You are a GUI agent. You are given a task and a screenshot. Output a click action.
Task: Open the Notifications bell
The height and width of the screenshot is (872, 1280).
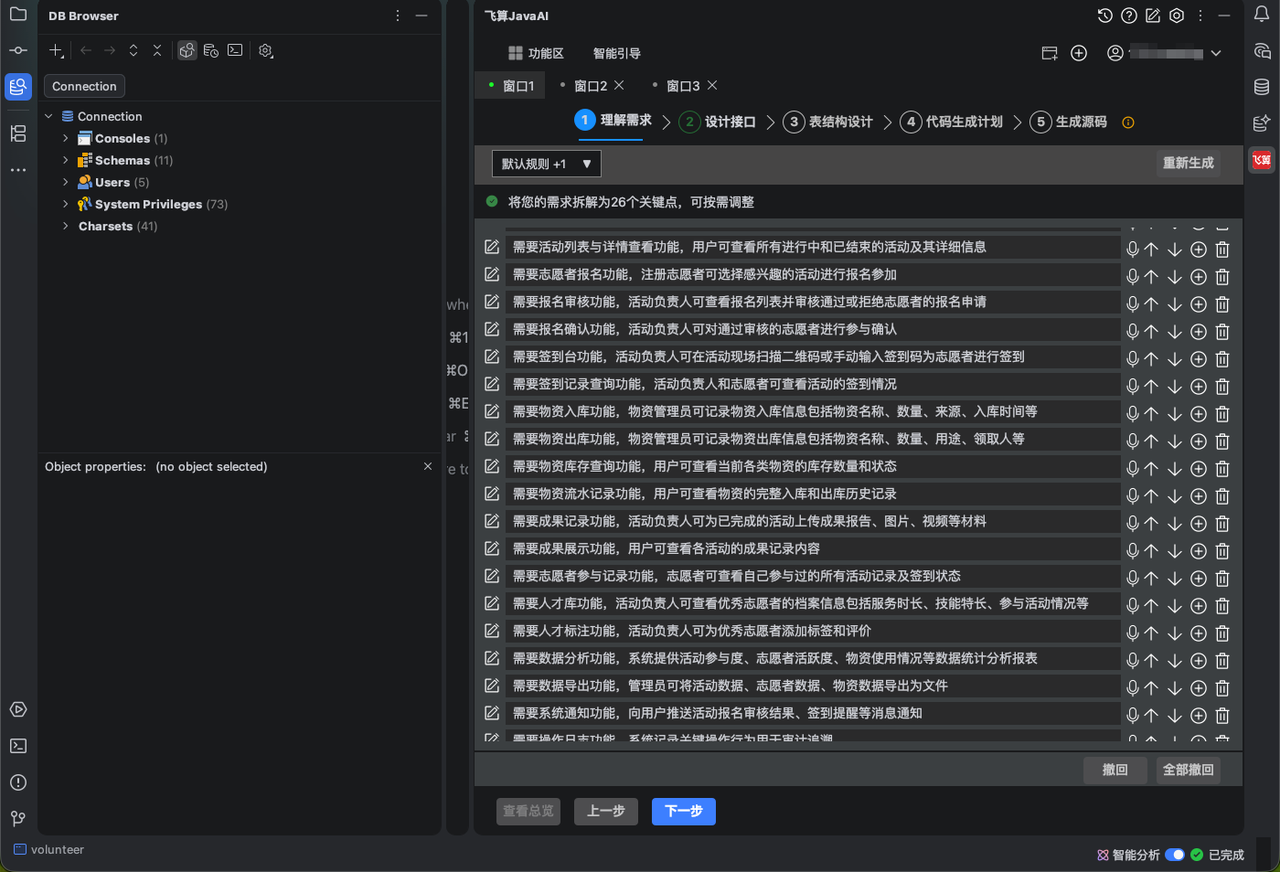[x=1262, y=14]
